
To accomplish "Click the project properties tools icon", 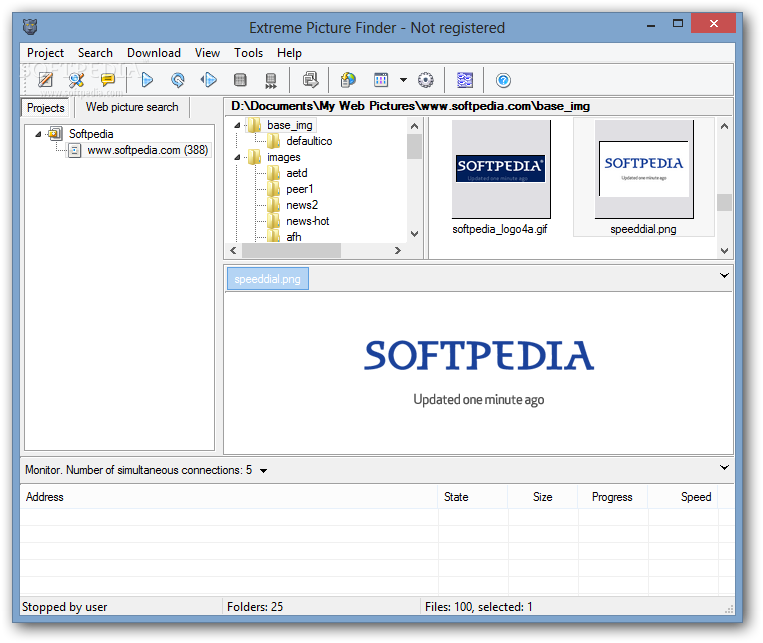I will pos(76,80).
